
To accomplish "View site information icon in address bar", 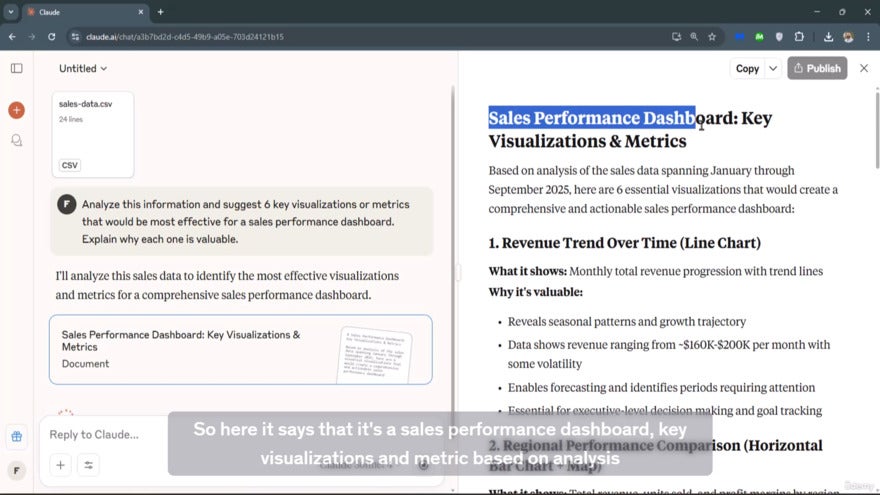I will pyautogui.click(x=75, y=36).
